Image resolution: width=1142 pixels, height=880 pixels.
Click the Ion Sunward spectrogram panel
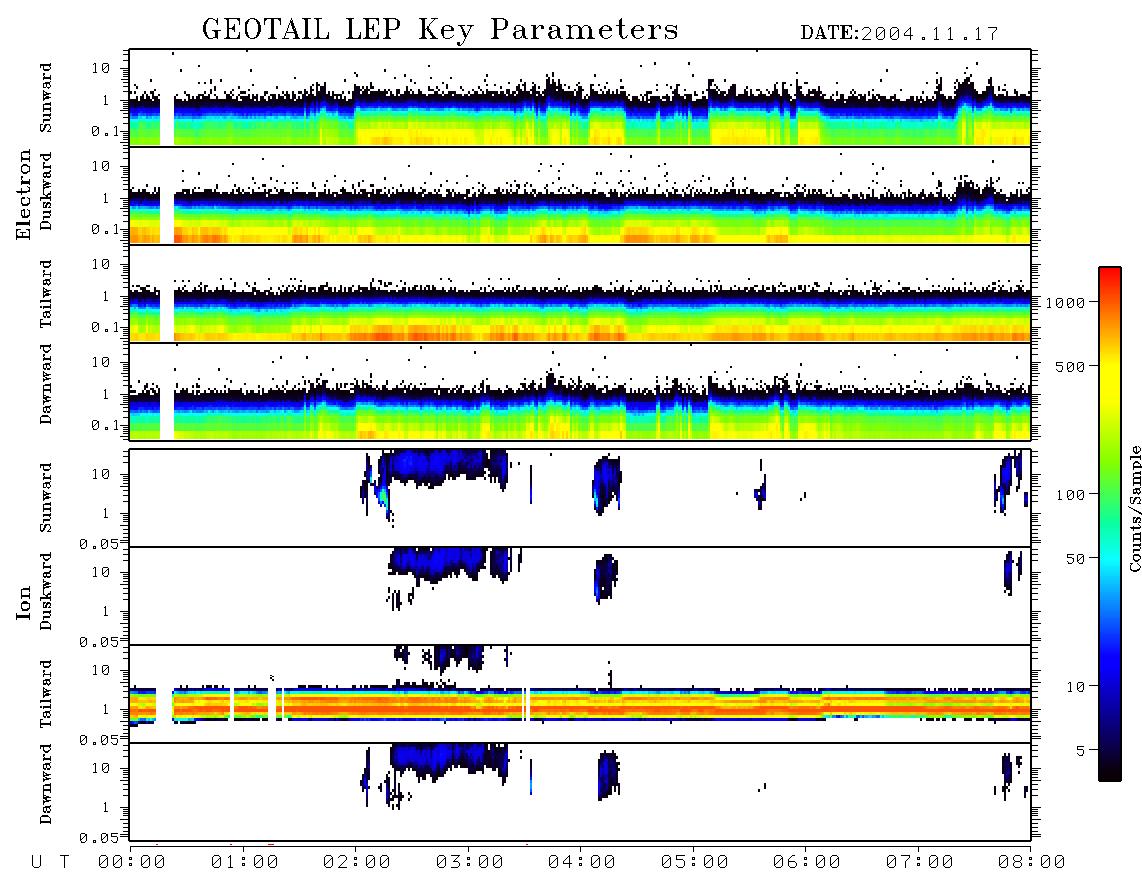580,498
